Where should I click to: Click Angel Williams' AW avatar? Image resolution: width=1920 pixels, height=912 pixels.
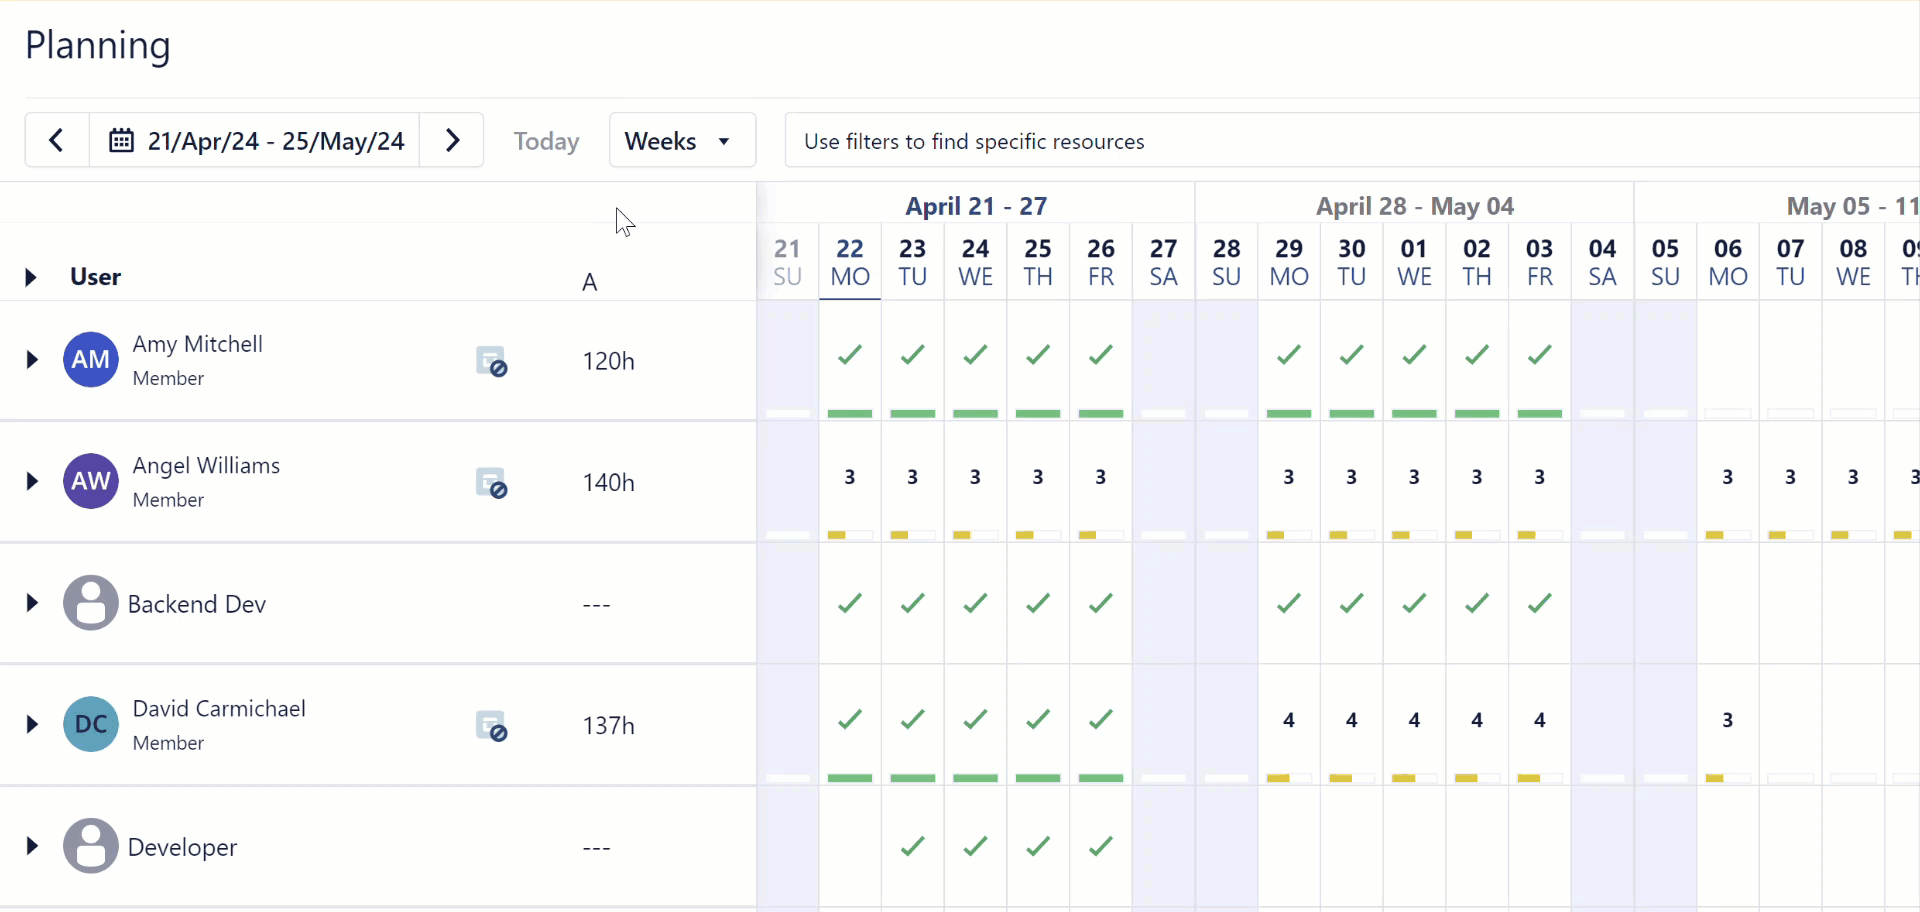[x=89, y=481]
